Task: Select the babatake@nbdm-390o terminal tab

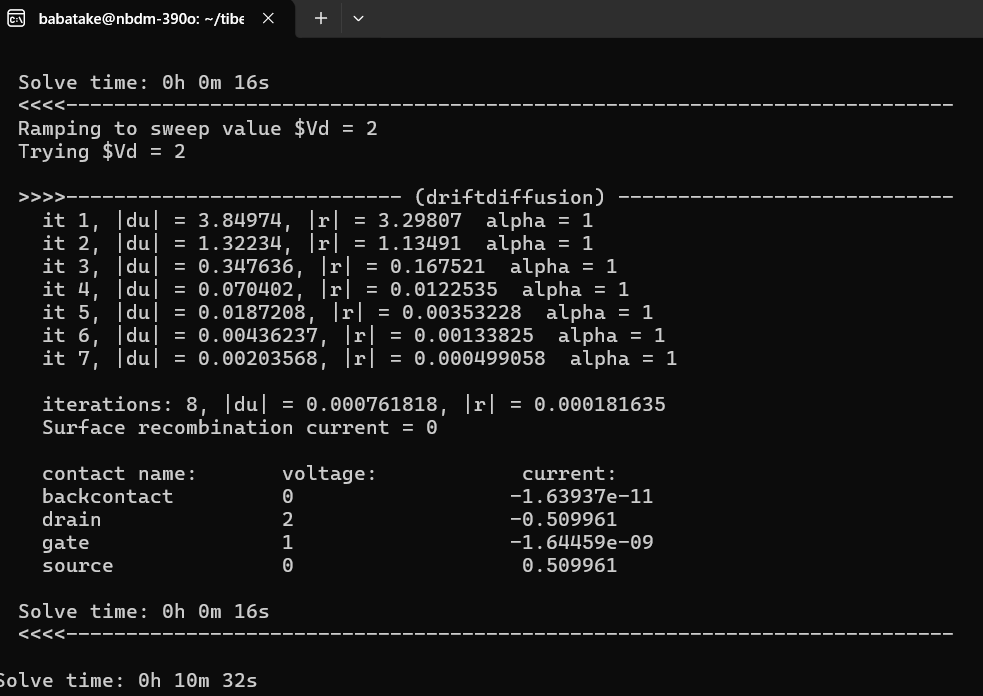Action: click(147, 19)
